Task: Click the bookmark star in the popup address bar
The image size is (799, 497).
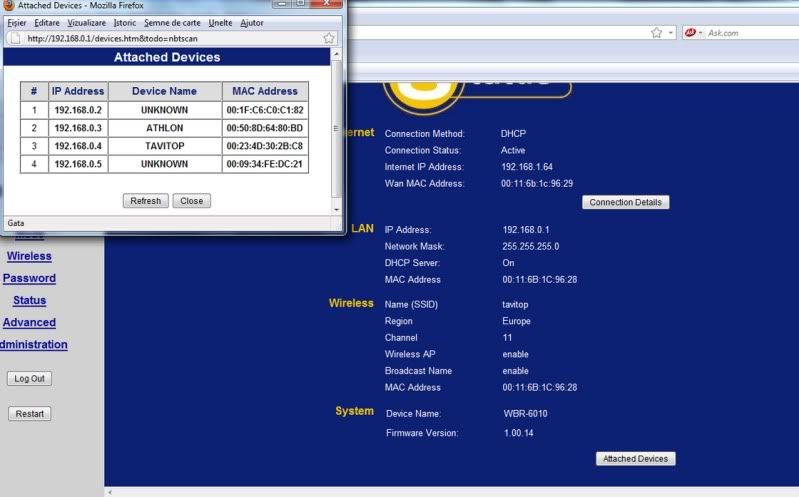Action: [329, 38]
